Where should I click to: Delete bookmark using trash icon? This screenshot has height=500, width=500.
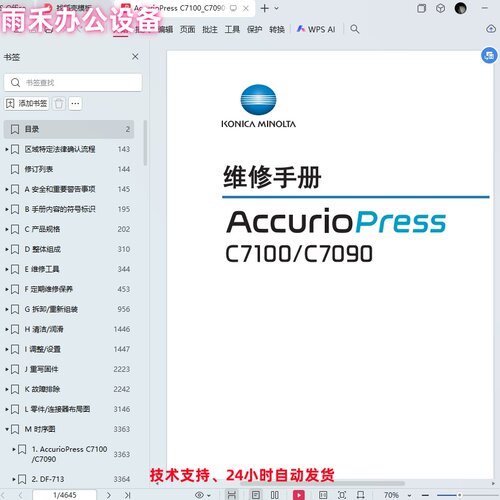tap(59, 103)
